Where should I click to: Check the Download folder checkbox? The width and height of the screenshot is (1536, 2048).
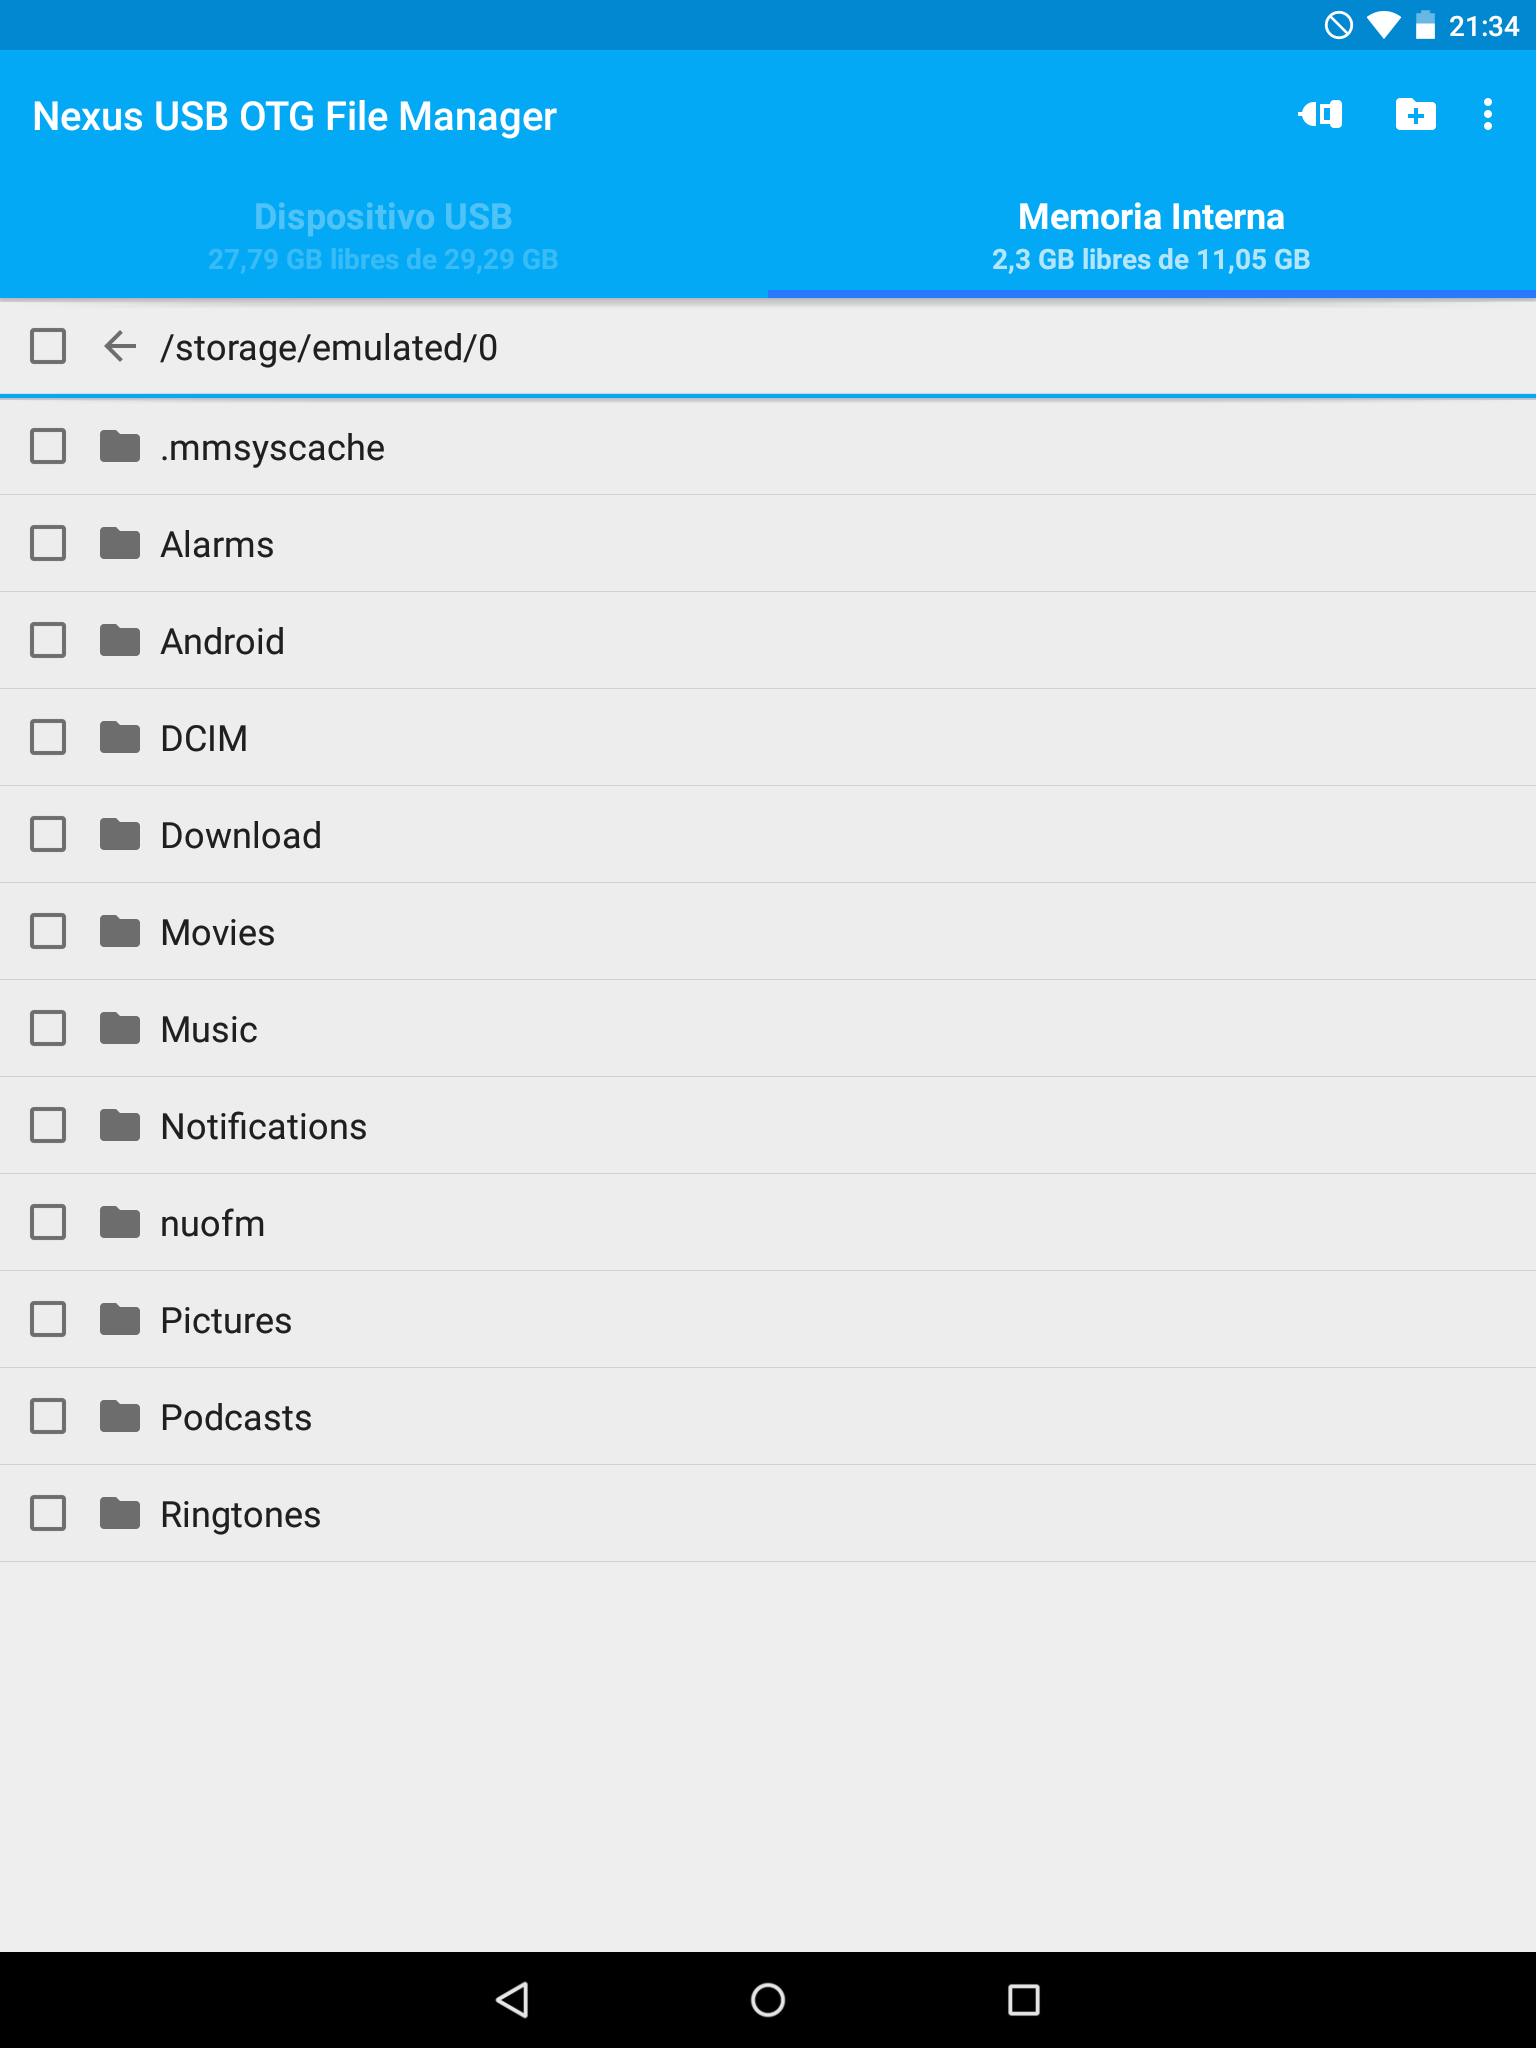tap(48, 834)
